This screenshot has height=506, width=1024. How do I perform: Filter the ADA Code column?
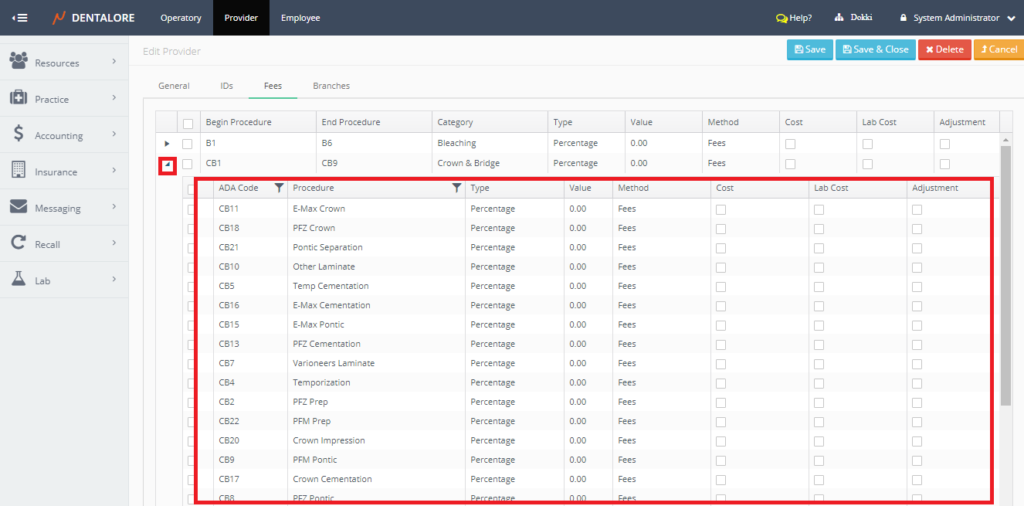click(279, 188)
